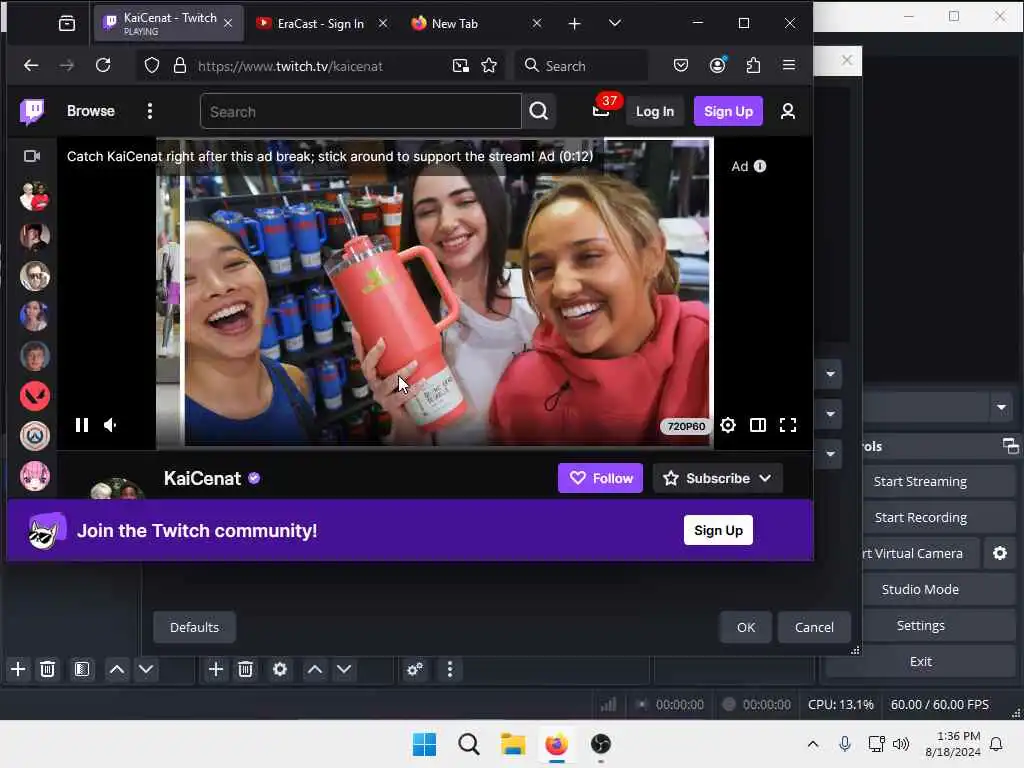Click Start Streaming in OBS
1024x768 pixels.
point(920,481)
